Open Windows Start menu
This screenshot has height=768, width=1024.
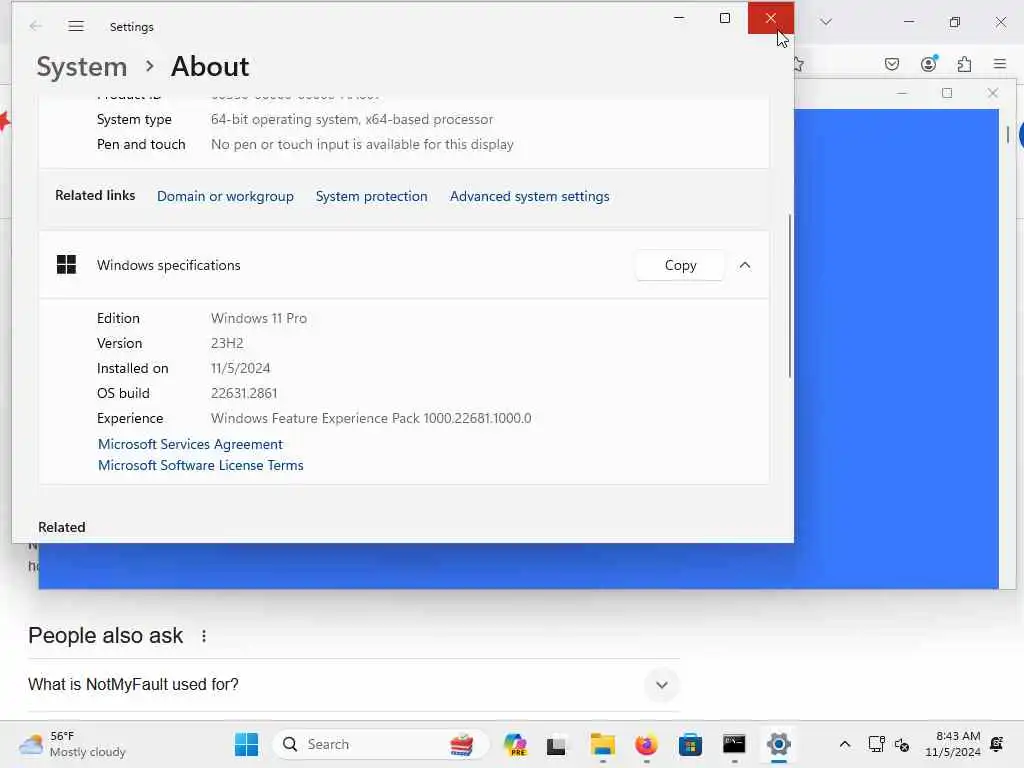click(246, 744)
